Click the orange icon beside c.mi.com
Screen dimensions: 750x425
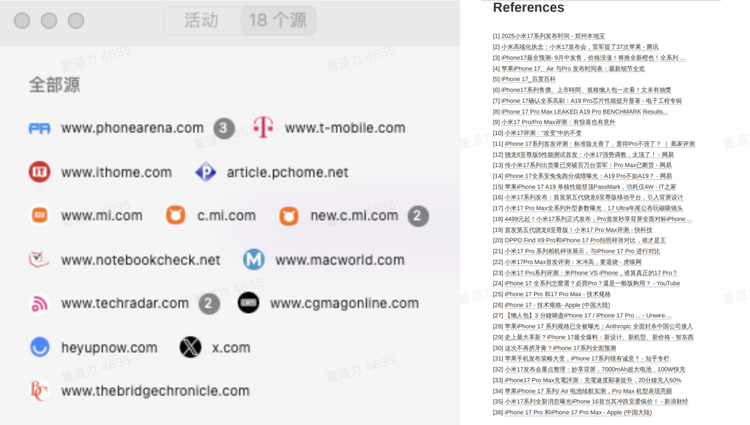coord(176,216)
